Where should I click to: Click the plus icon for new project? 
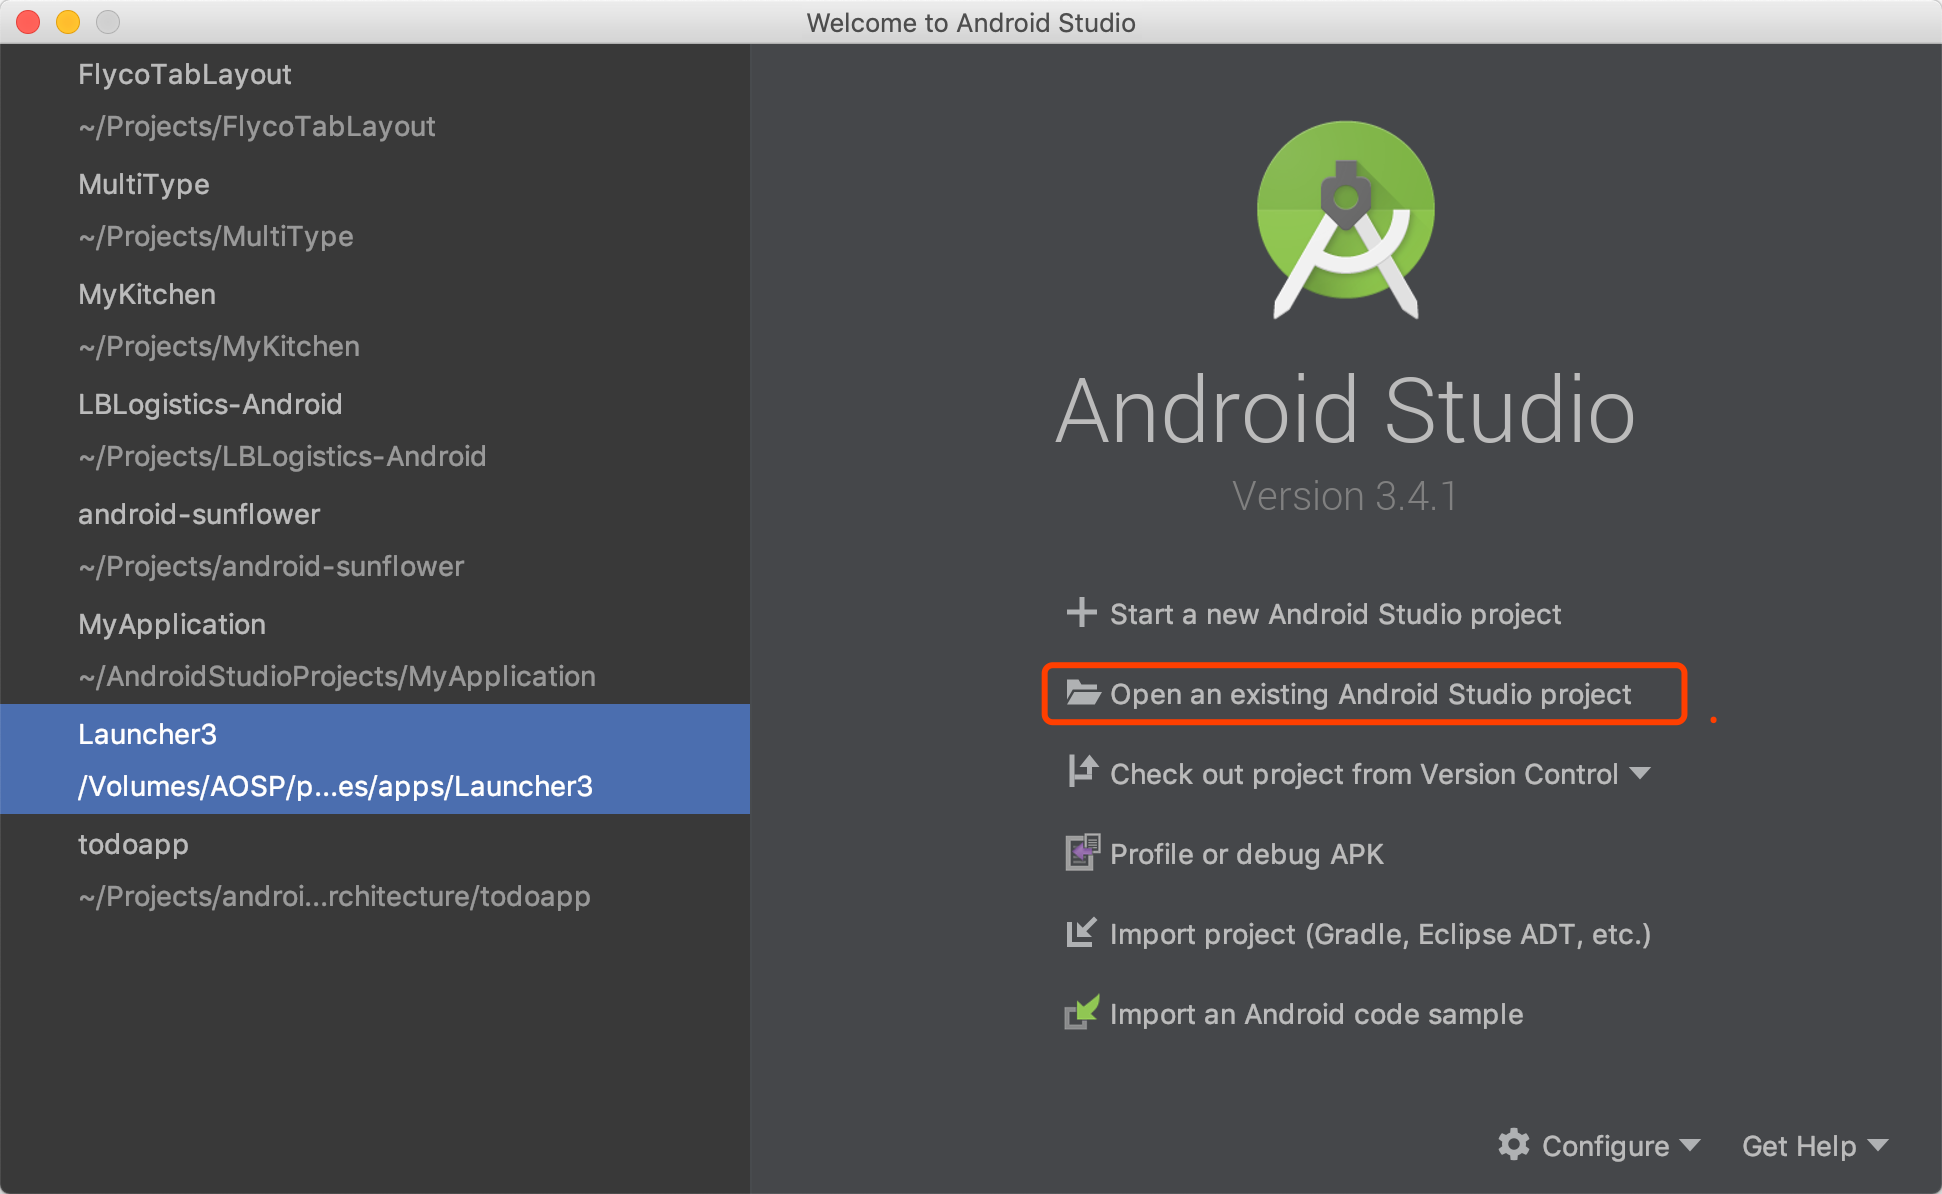click(x=1081, y=612)
